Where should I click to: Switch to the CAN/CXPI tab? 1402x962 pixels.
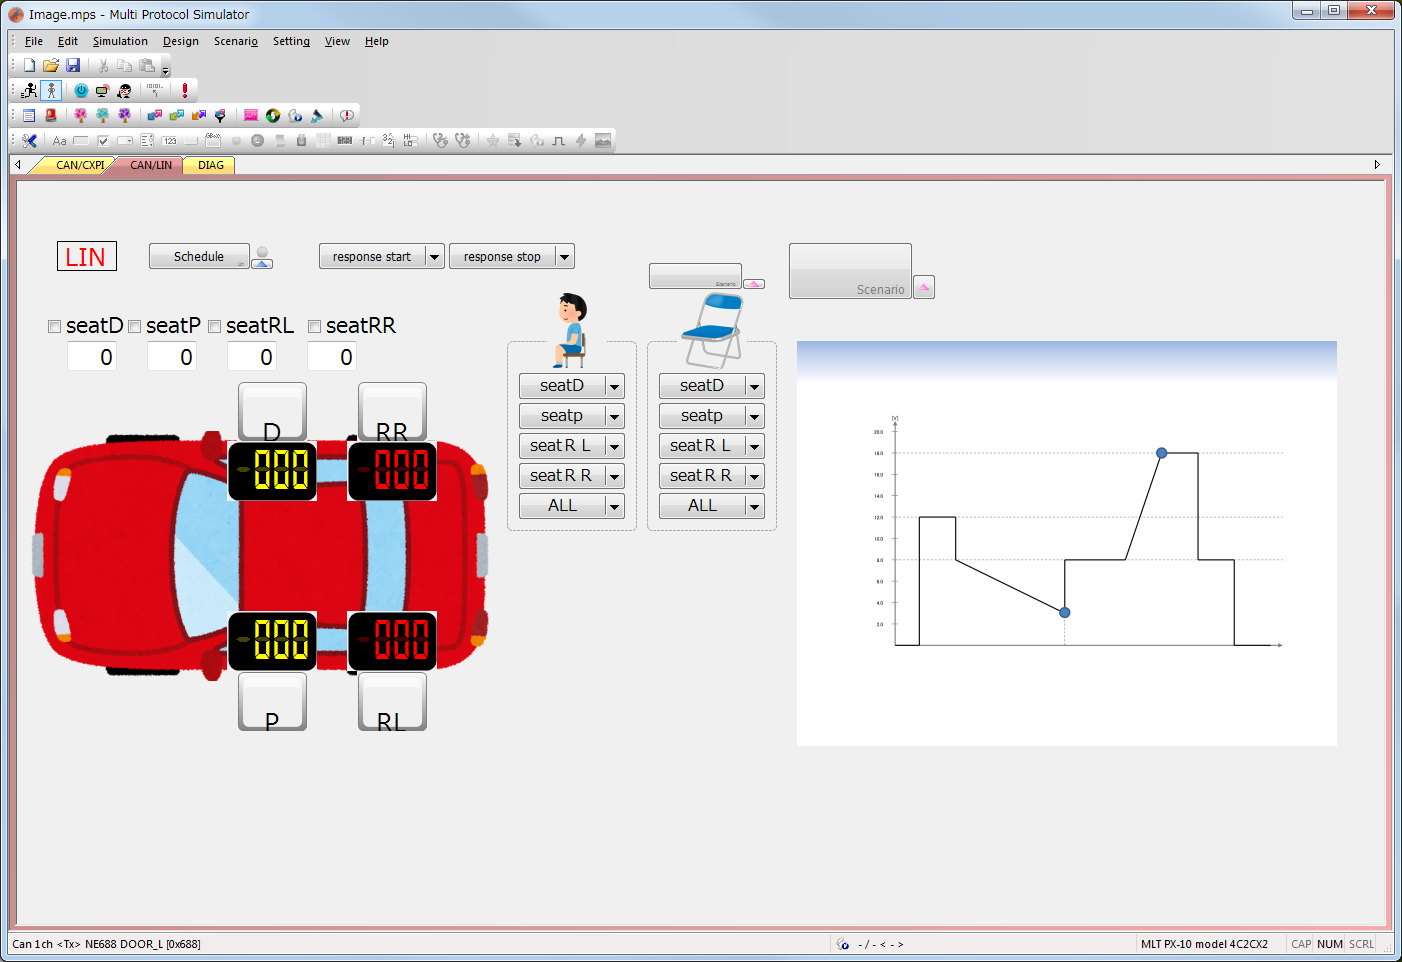click(x=79, y=165)
